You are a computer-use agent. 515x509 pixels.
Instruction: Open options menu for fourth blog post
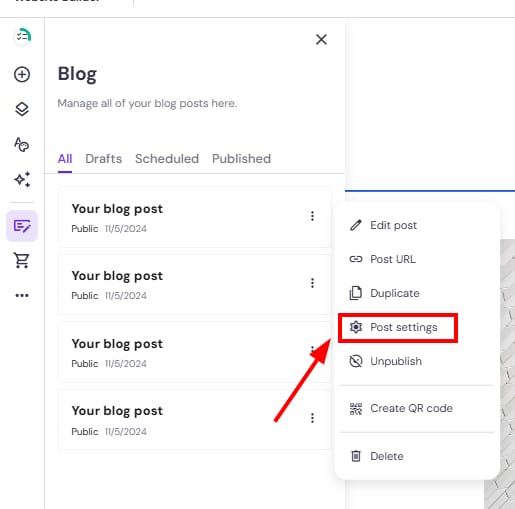click(312, 418)
